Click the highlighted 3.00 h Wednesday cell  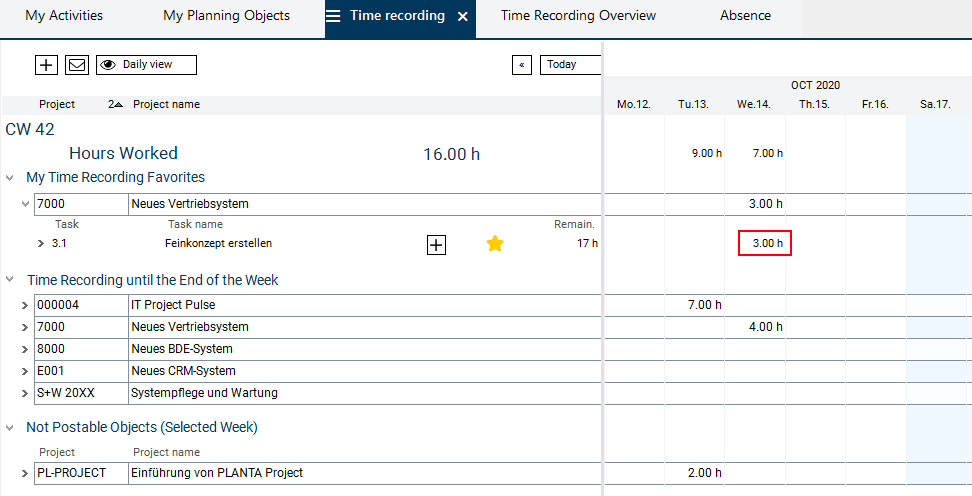(x=765, y=243)
